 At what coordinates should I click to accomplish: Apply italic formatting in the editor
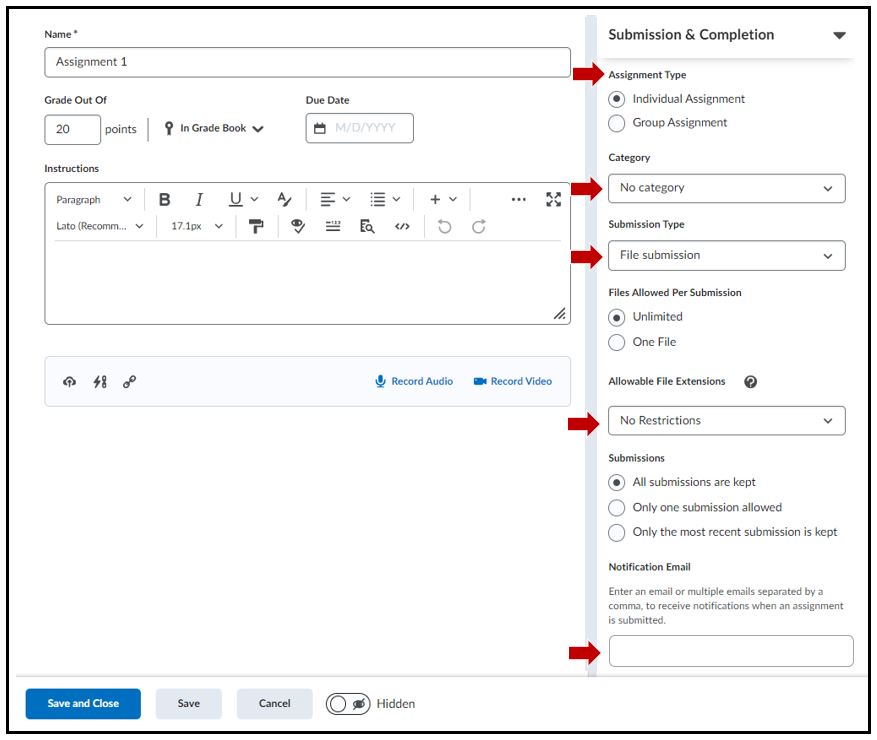click(x=199, y=200)
